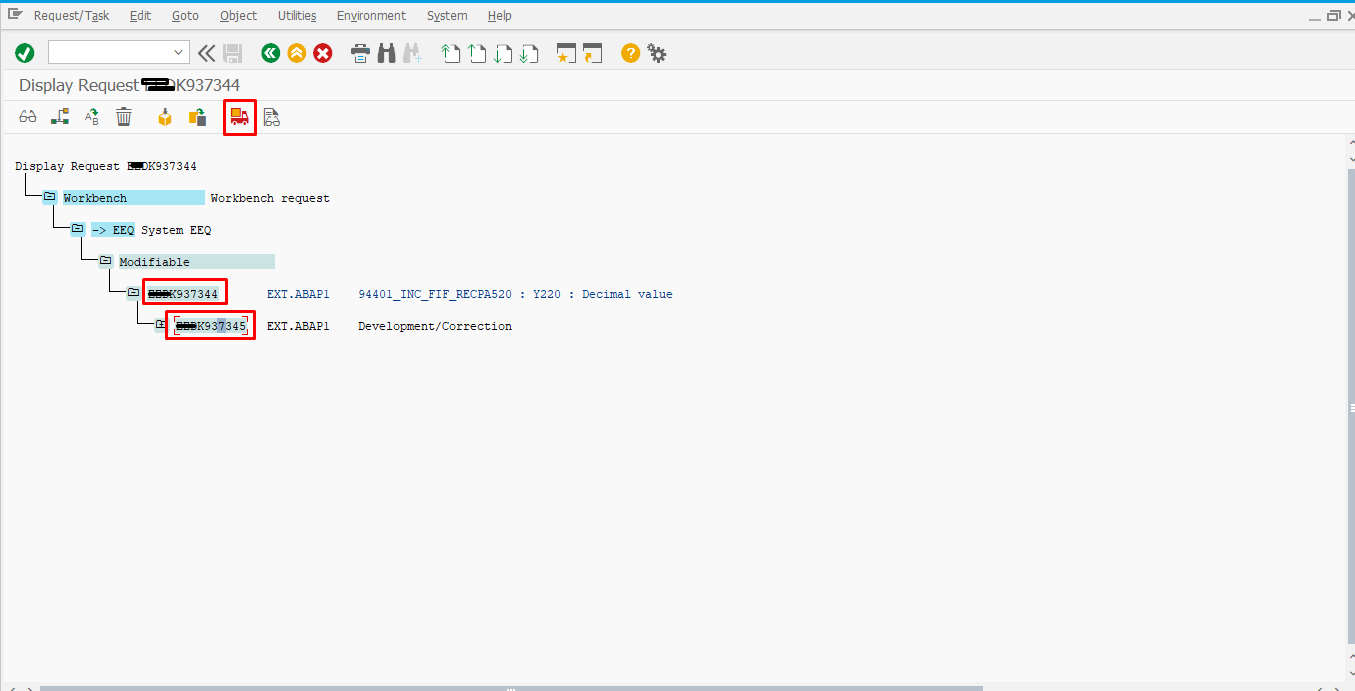The width and height of the screenshot is (1355, 691).
Task: Go to Previous Page icon
Action: (x=477, y=53)
